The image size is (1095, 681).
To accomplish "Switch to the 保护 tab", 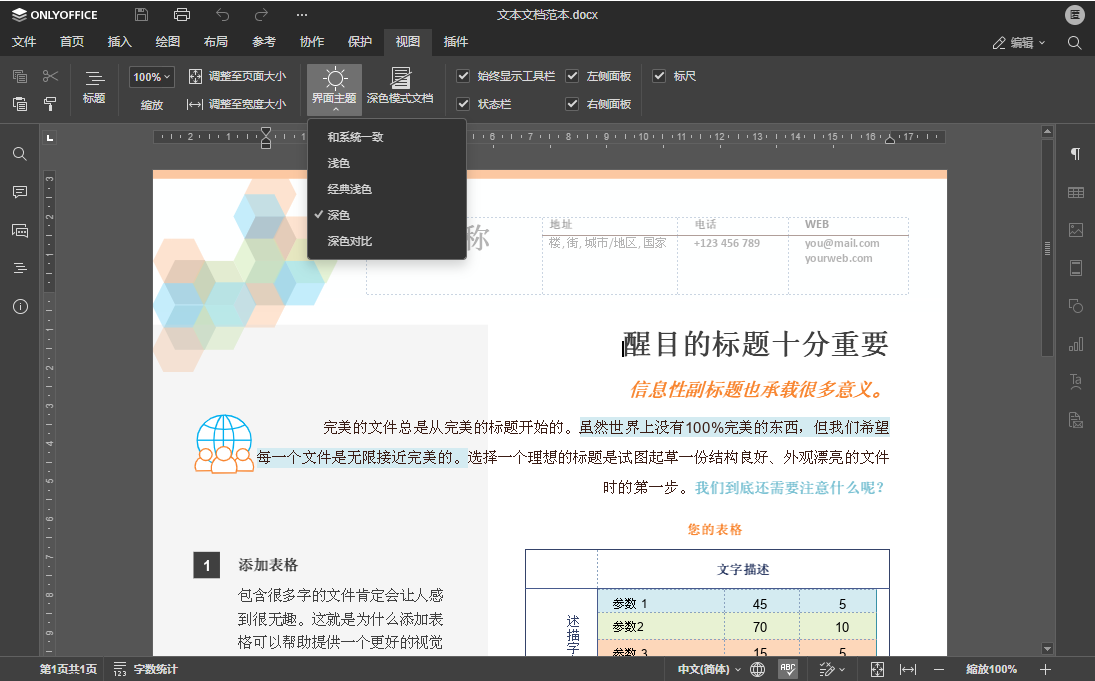I will coord(360,42).
